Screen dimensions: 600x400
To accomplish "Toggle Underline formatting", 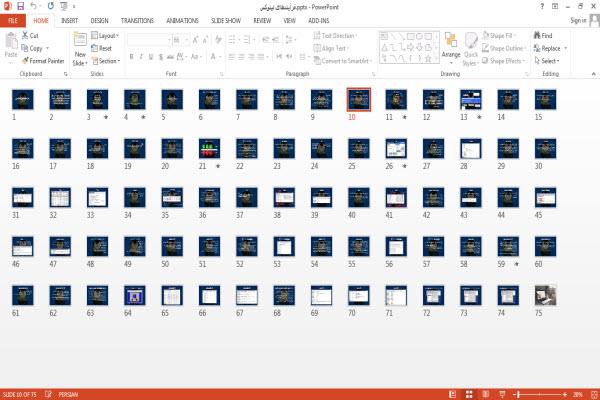I will click(151, 57).
